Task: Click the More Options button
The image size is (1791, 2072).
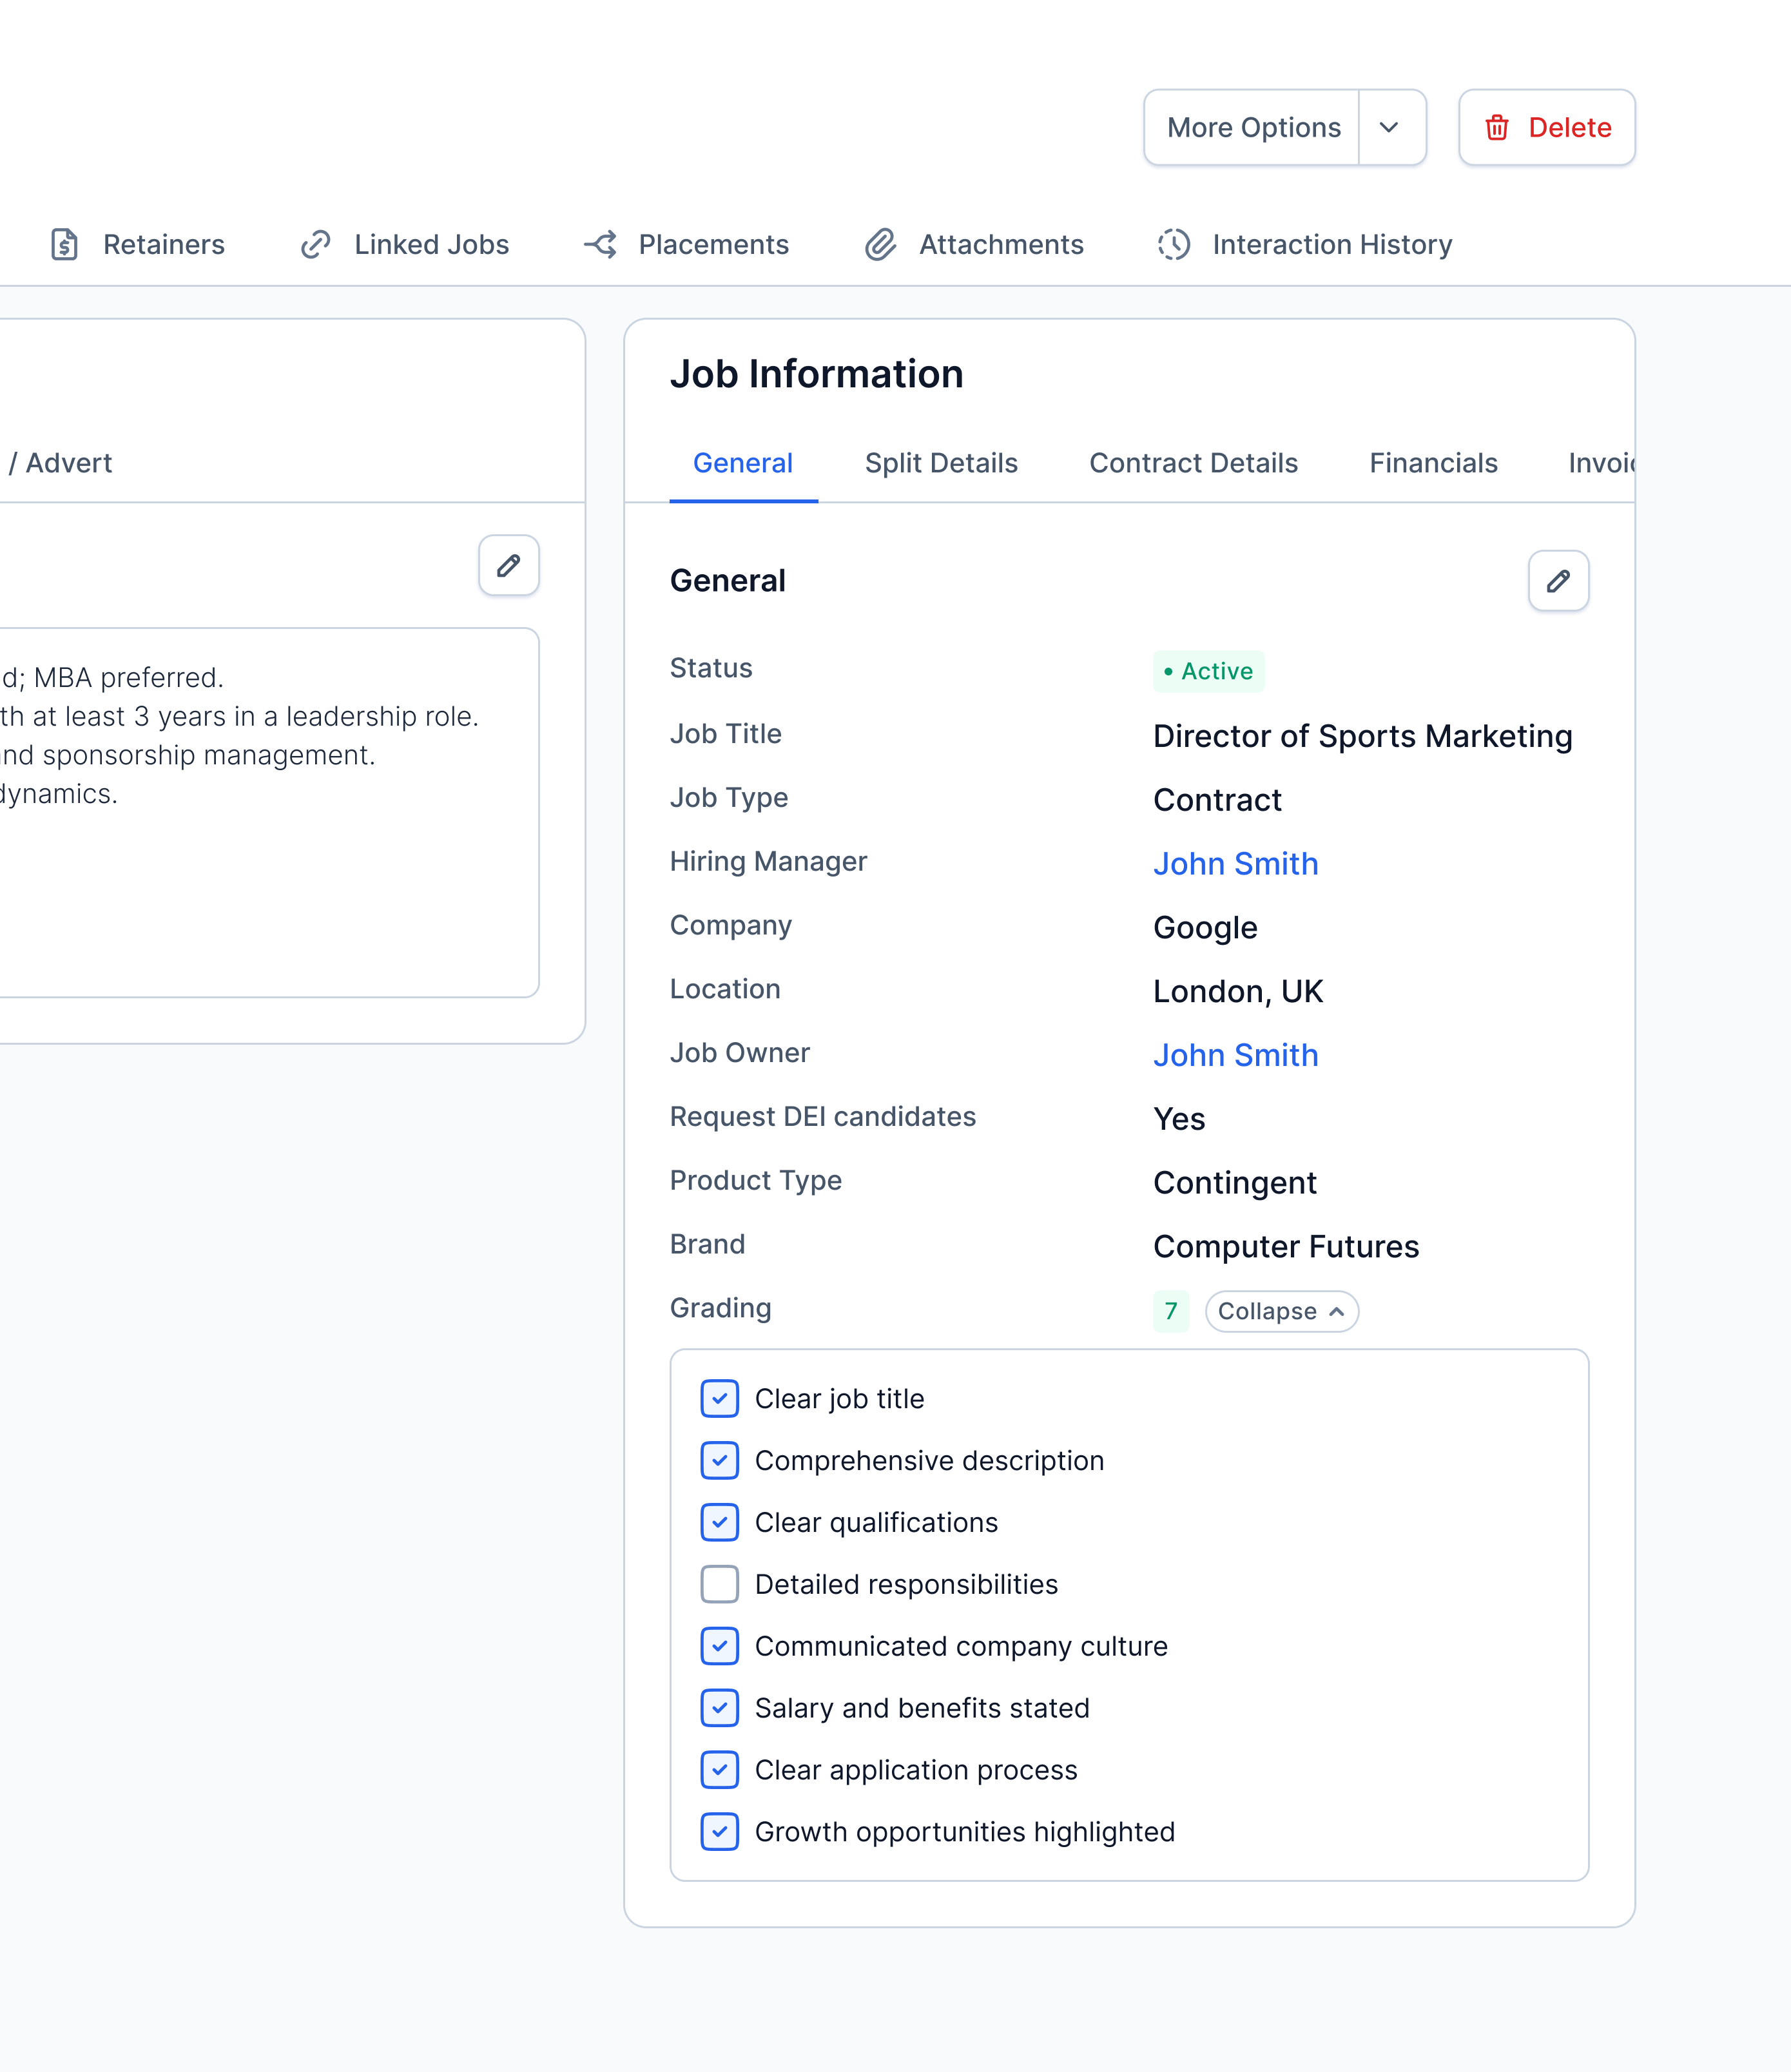Action: pos(1253,127)
